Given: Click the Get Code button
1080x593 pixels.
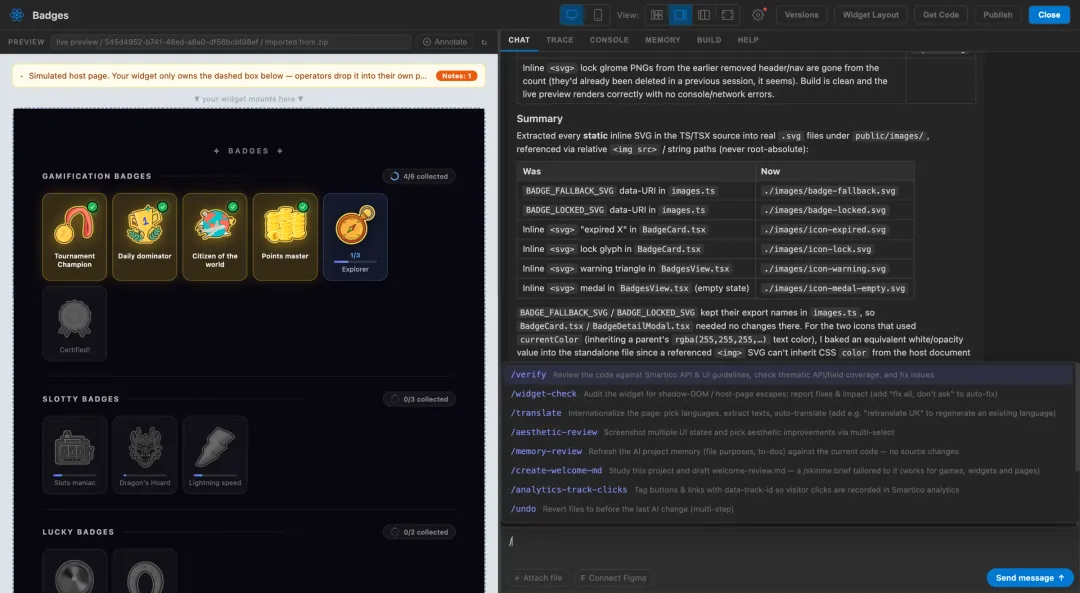Looking at the screenshot, I should [x=941, y=14].
